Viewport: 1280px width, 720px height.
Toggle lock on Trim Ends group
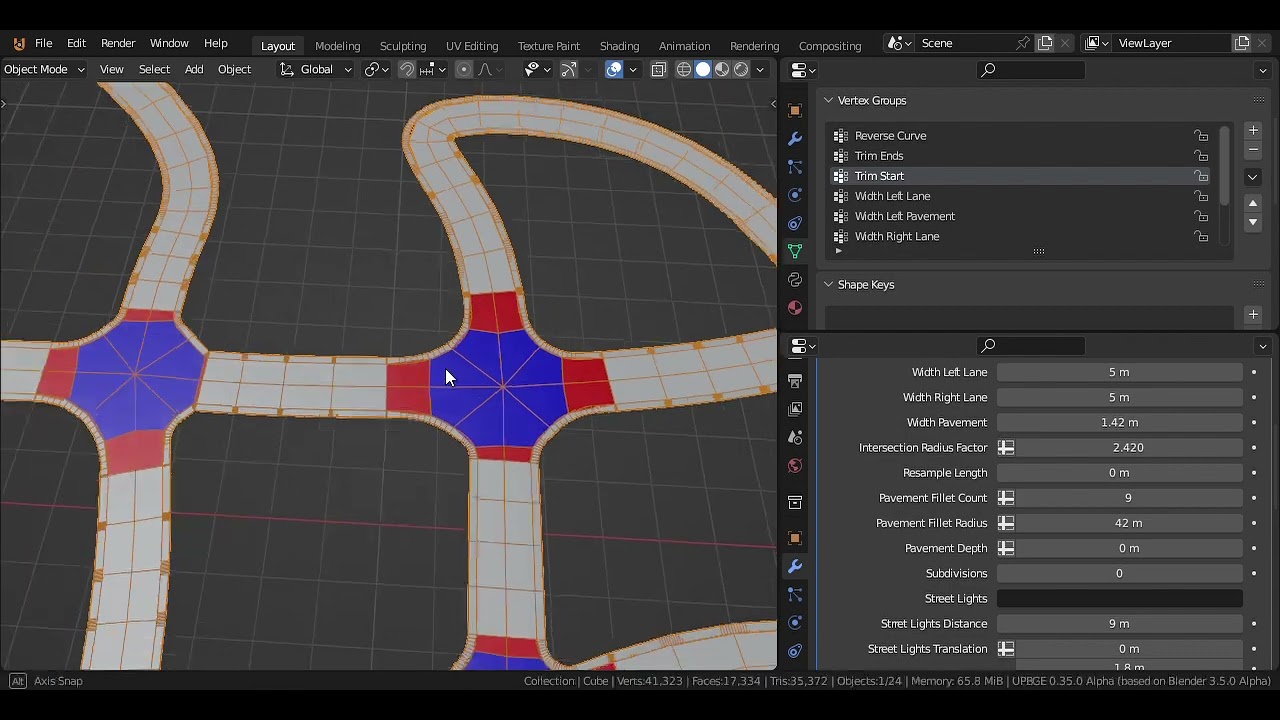[x=1201, y=156]
